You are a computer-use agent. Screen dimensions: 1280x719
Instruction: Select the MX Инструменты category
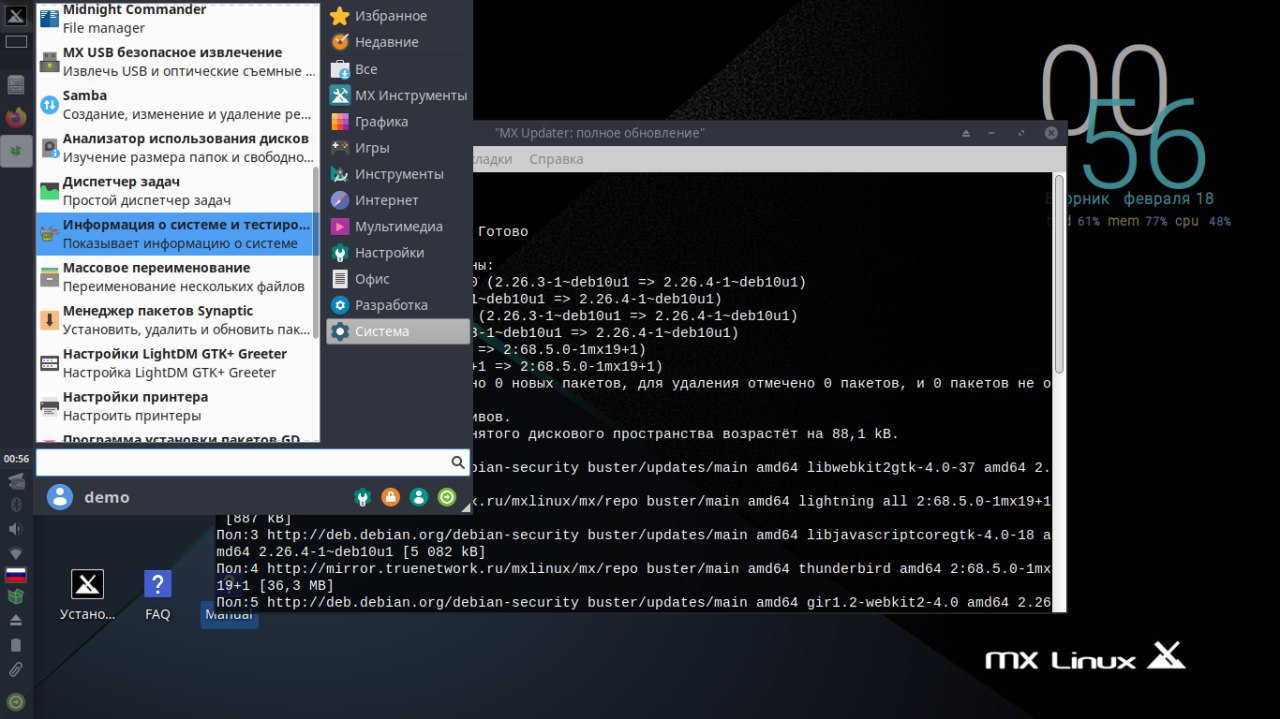click(398, 95)
